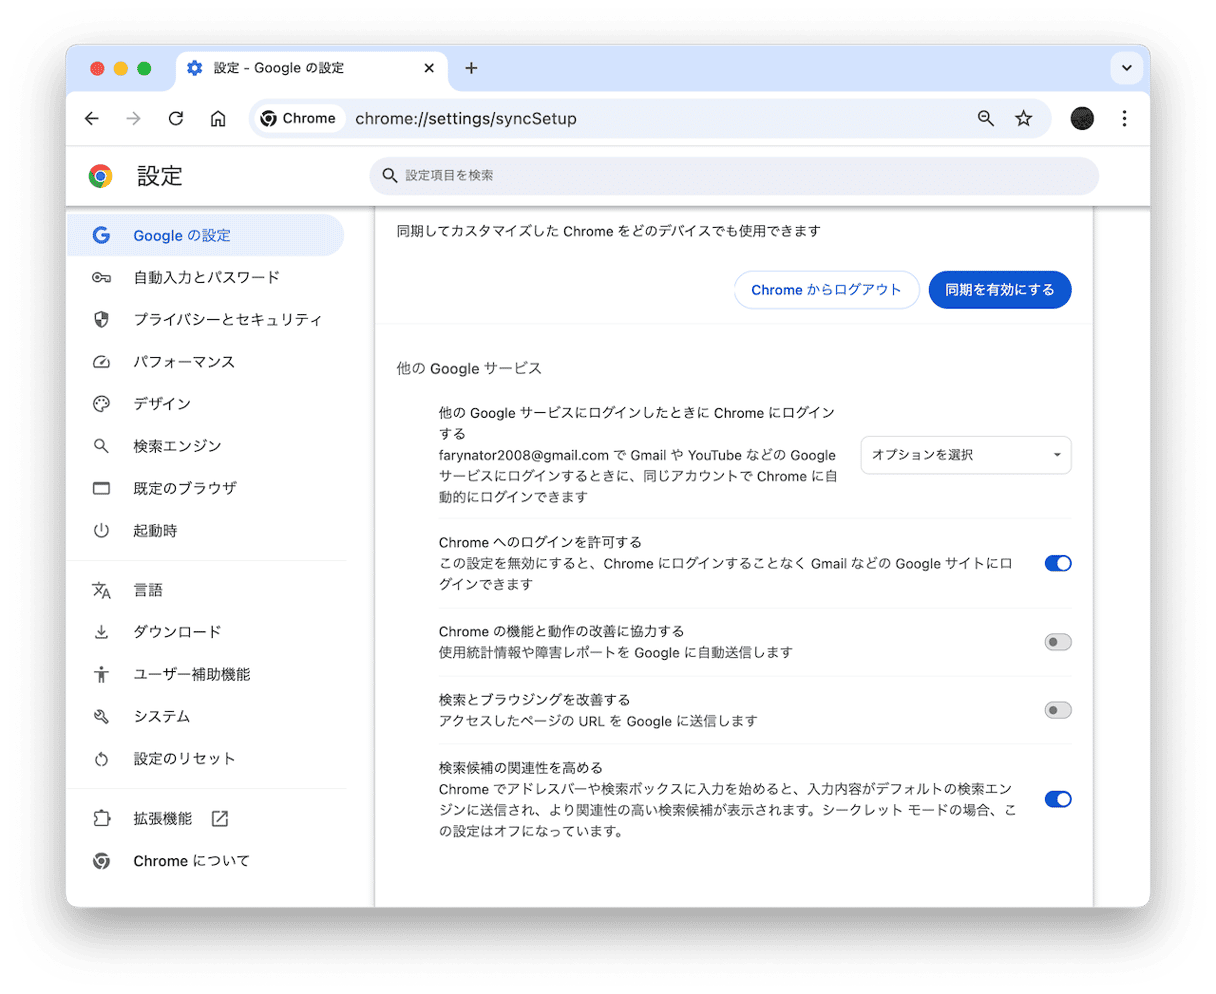Turn off 検索候補の関連性を高める toggle
1216x994 pixels.
tap(1057, 799)
